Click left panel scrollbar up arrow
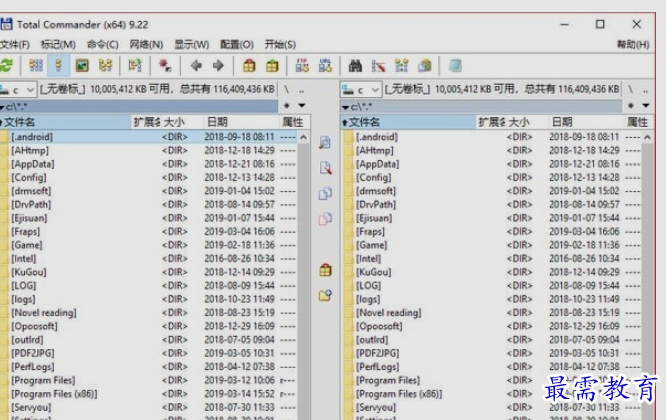Image resolution: width=666 pixels, height=420 pixels. (303, 137)
